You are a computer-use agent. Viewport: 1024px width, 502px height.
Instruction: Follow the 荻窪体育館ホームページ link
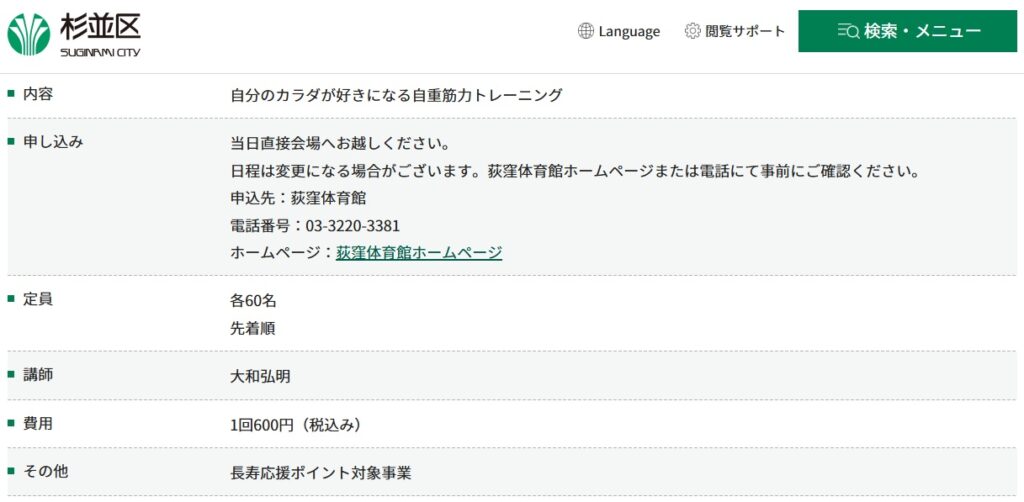pyautogui.click(x=419, y=253)
